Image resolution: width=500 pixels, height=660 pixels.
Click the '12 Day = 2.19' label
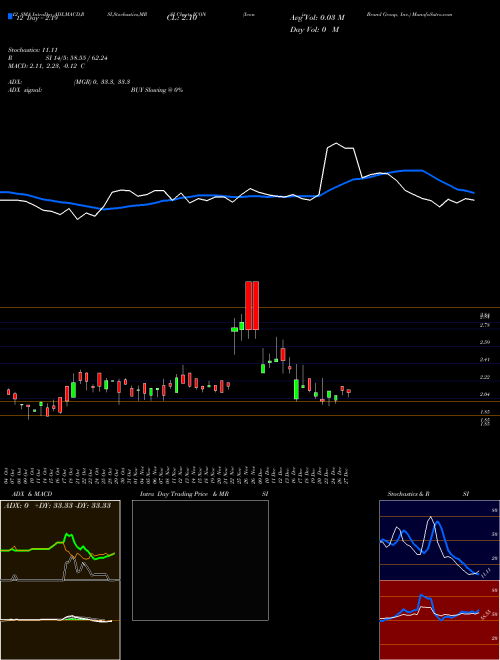pos(35,19)
